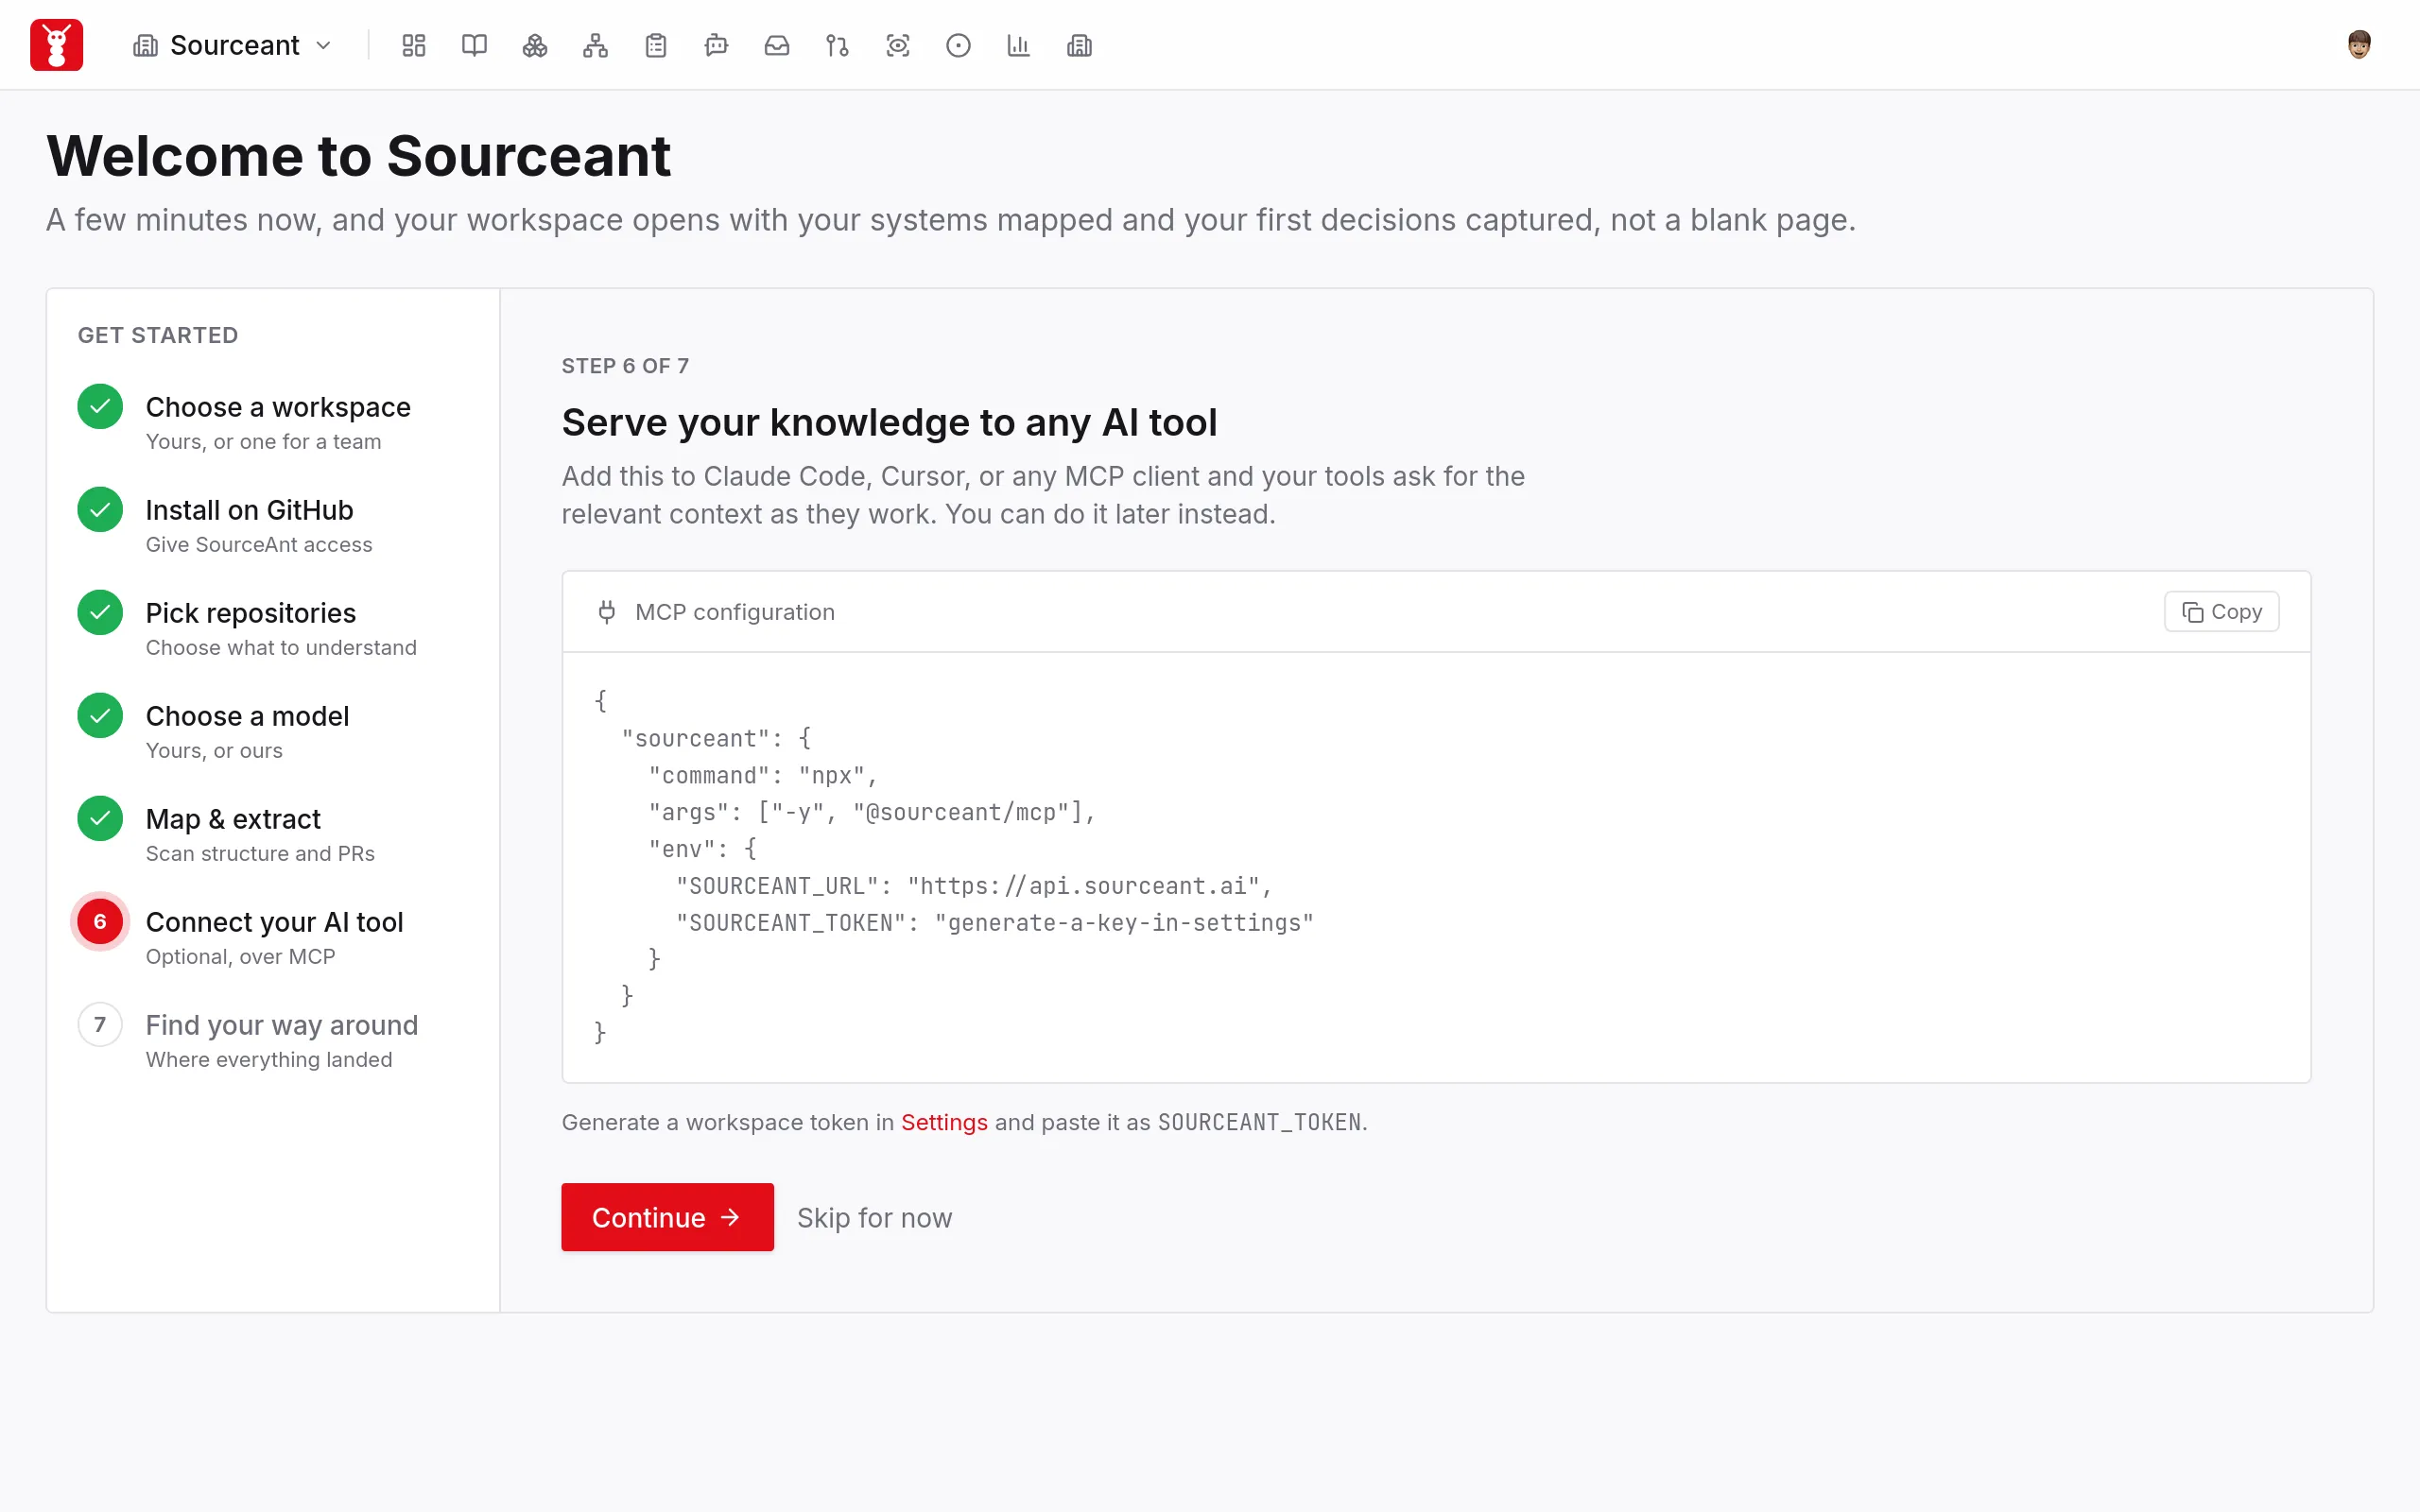Screen dimensions: 2420x1512
Task: Click Skip for now
Action: tap(874, 1218)
